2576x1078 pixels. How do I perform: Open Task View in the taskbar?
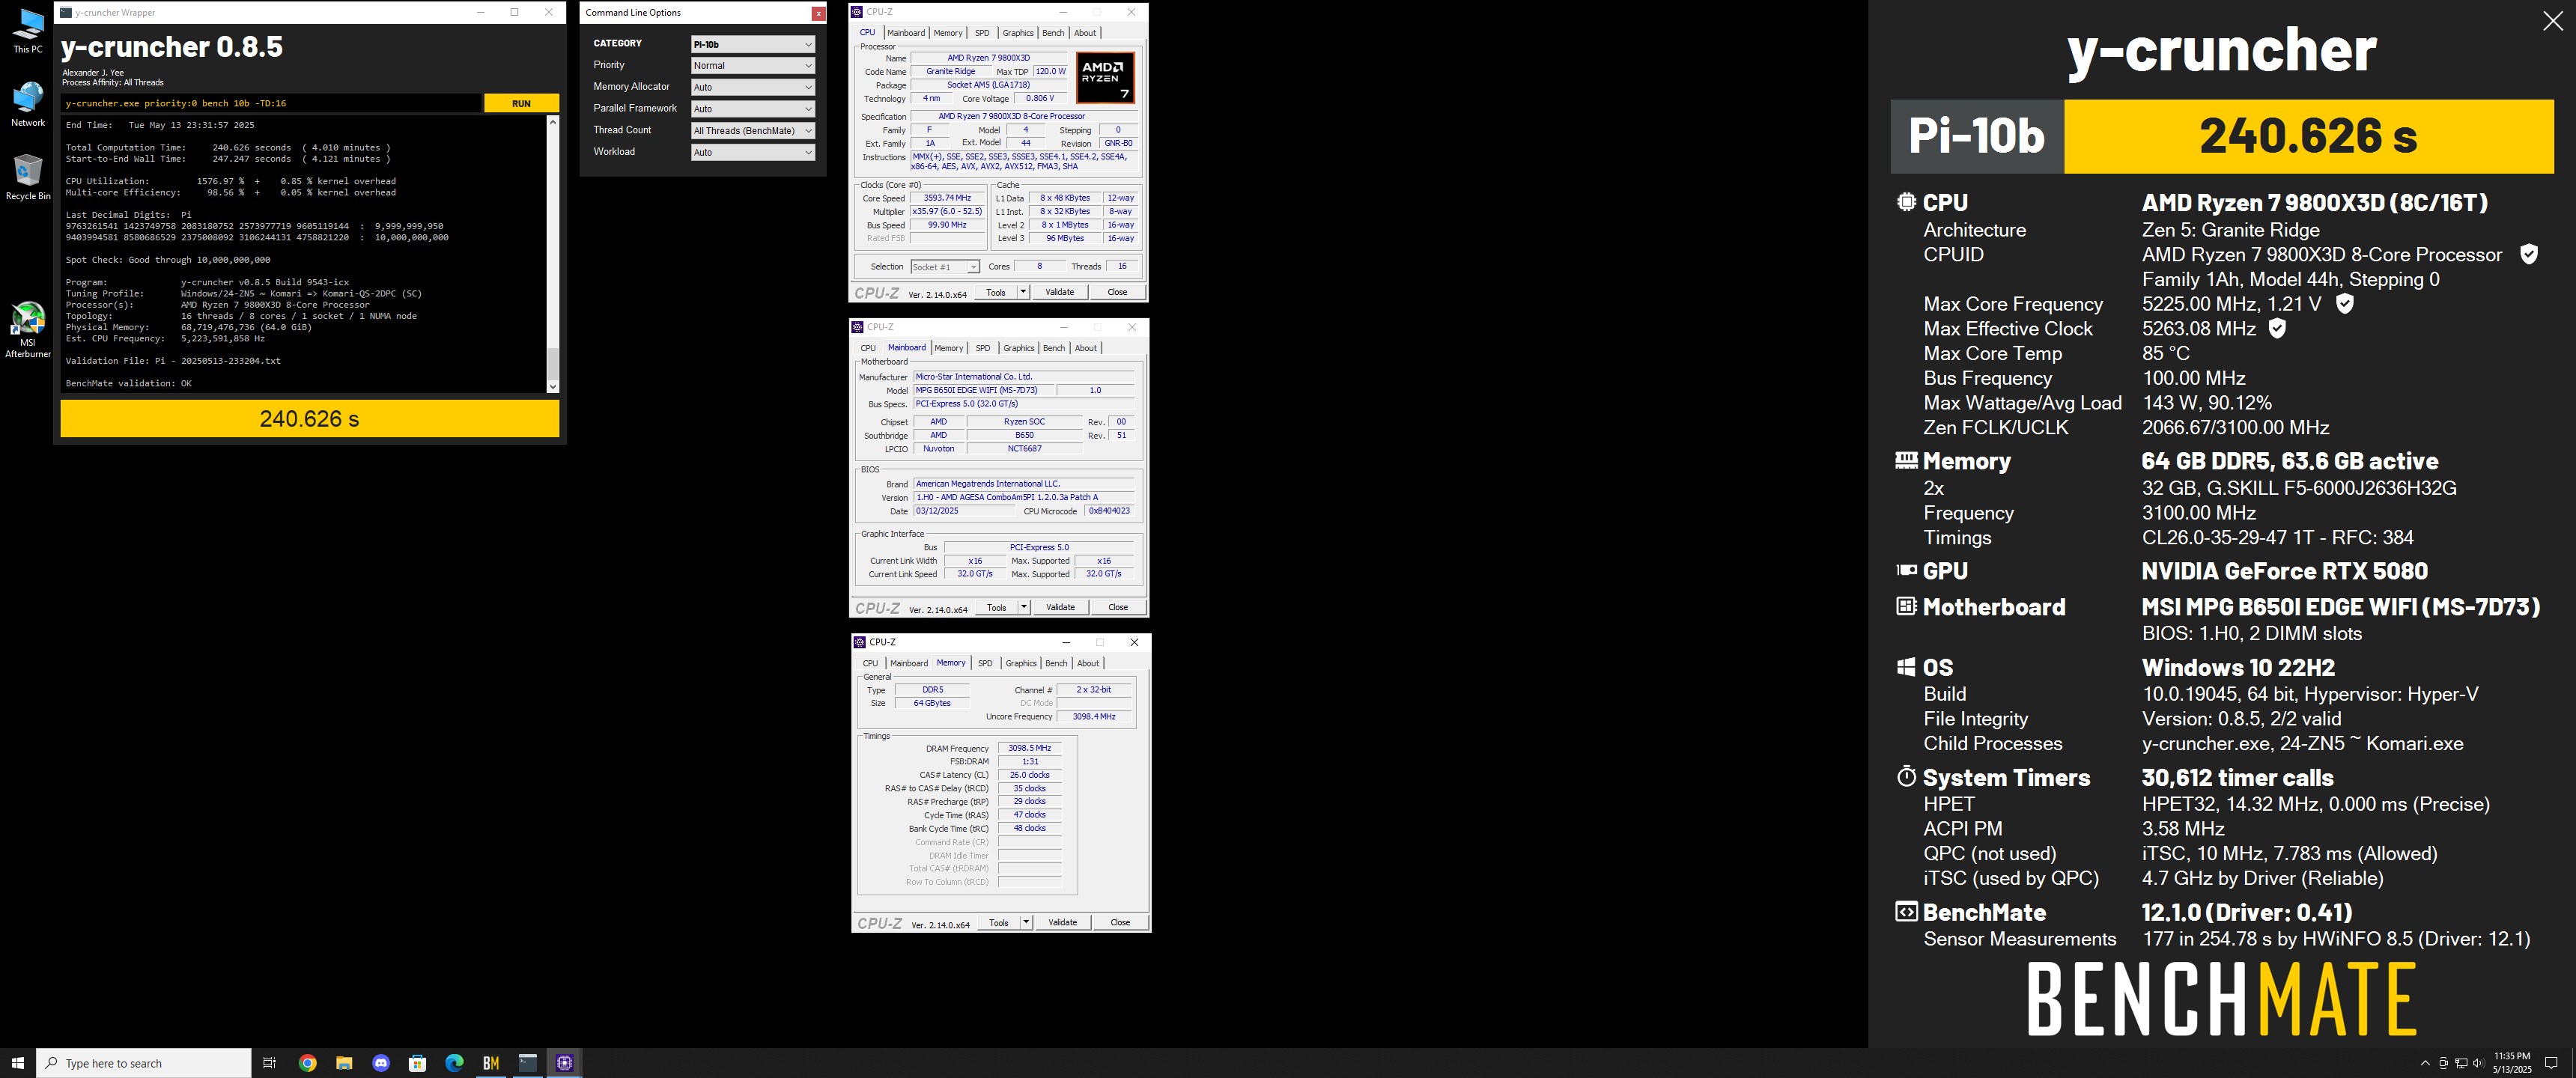pyautogui.click(x=269, y=1063)
